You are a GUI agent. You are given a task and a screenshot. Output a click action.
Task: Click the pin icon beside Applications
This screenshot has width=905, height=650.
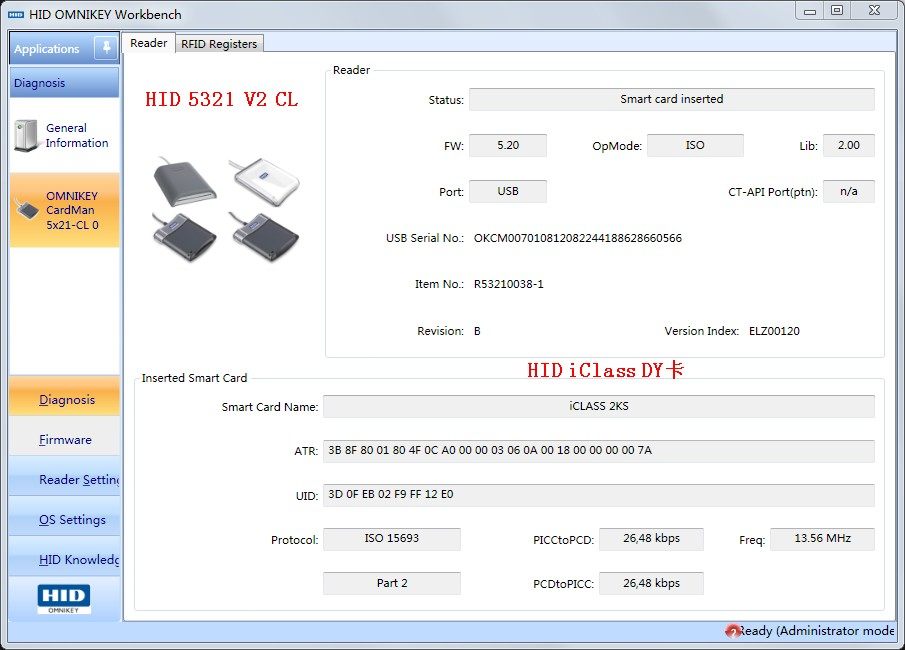tap(106, 47)
